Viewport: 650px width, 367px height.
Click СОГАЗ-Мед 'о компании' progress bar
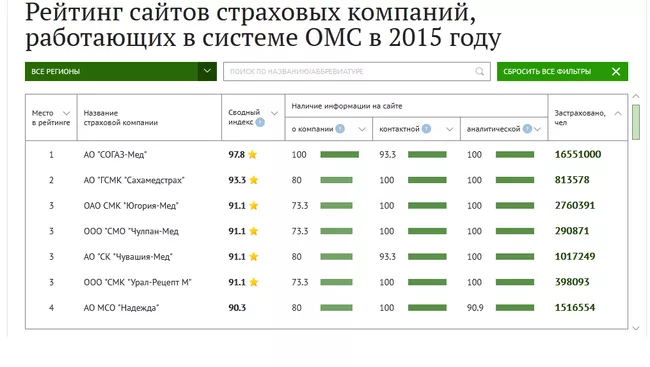pos(340,155)
